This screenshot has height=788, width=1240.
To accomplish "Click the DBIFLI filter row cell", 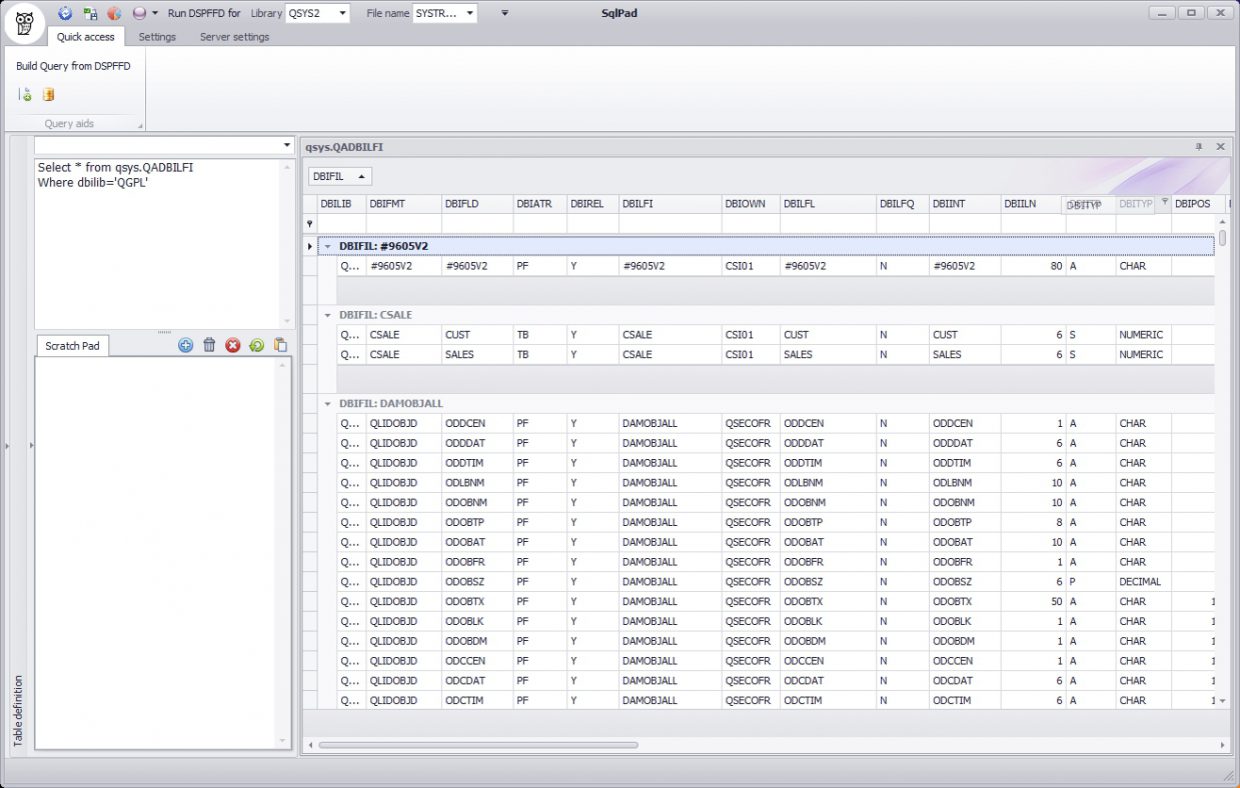I will pyautogui.click(x=670, y=224).
